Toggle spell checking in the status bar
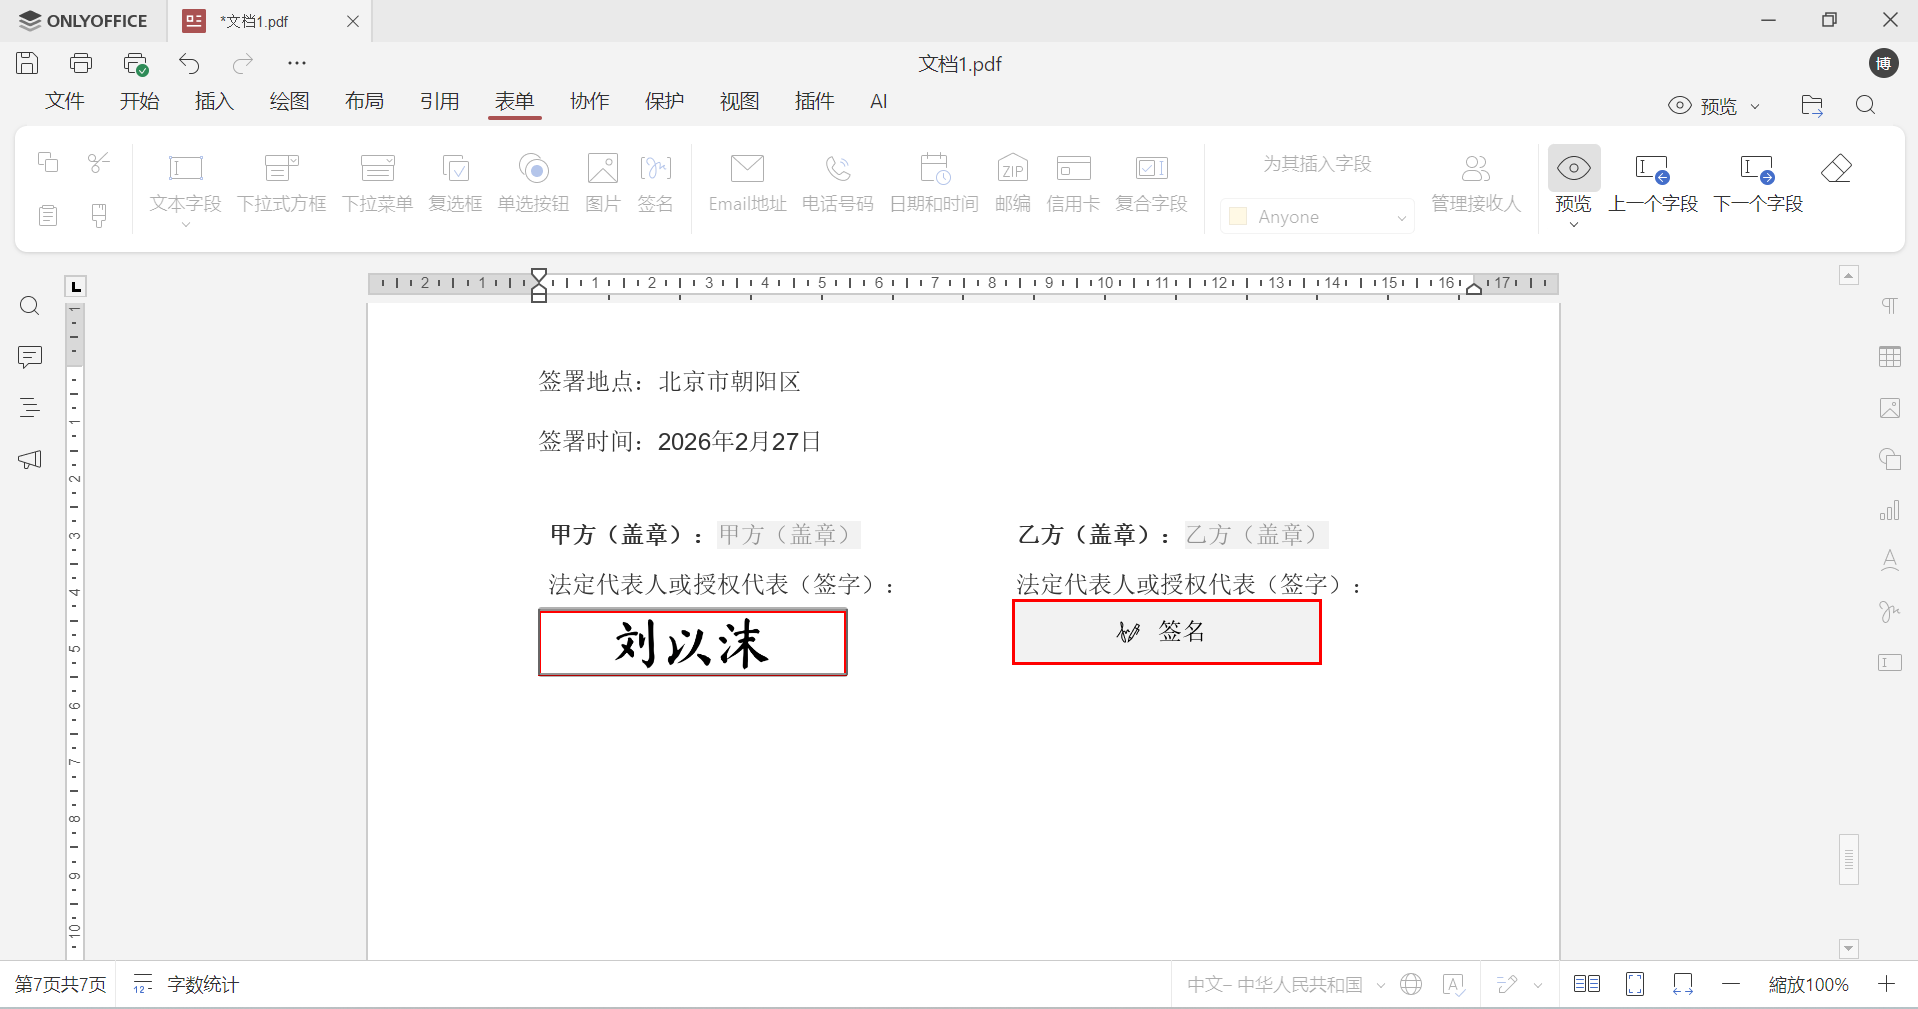Image resolution: width=1918 pixels, height=1009 pixels. pos(1453,984)
